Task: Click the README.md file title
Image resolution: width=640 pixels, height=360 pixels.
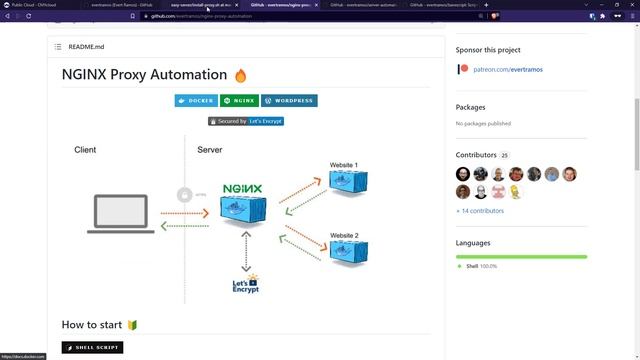Action: coord(86,47)
